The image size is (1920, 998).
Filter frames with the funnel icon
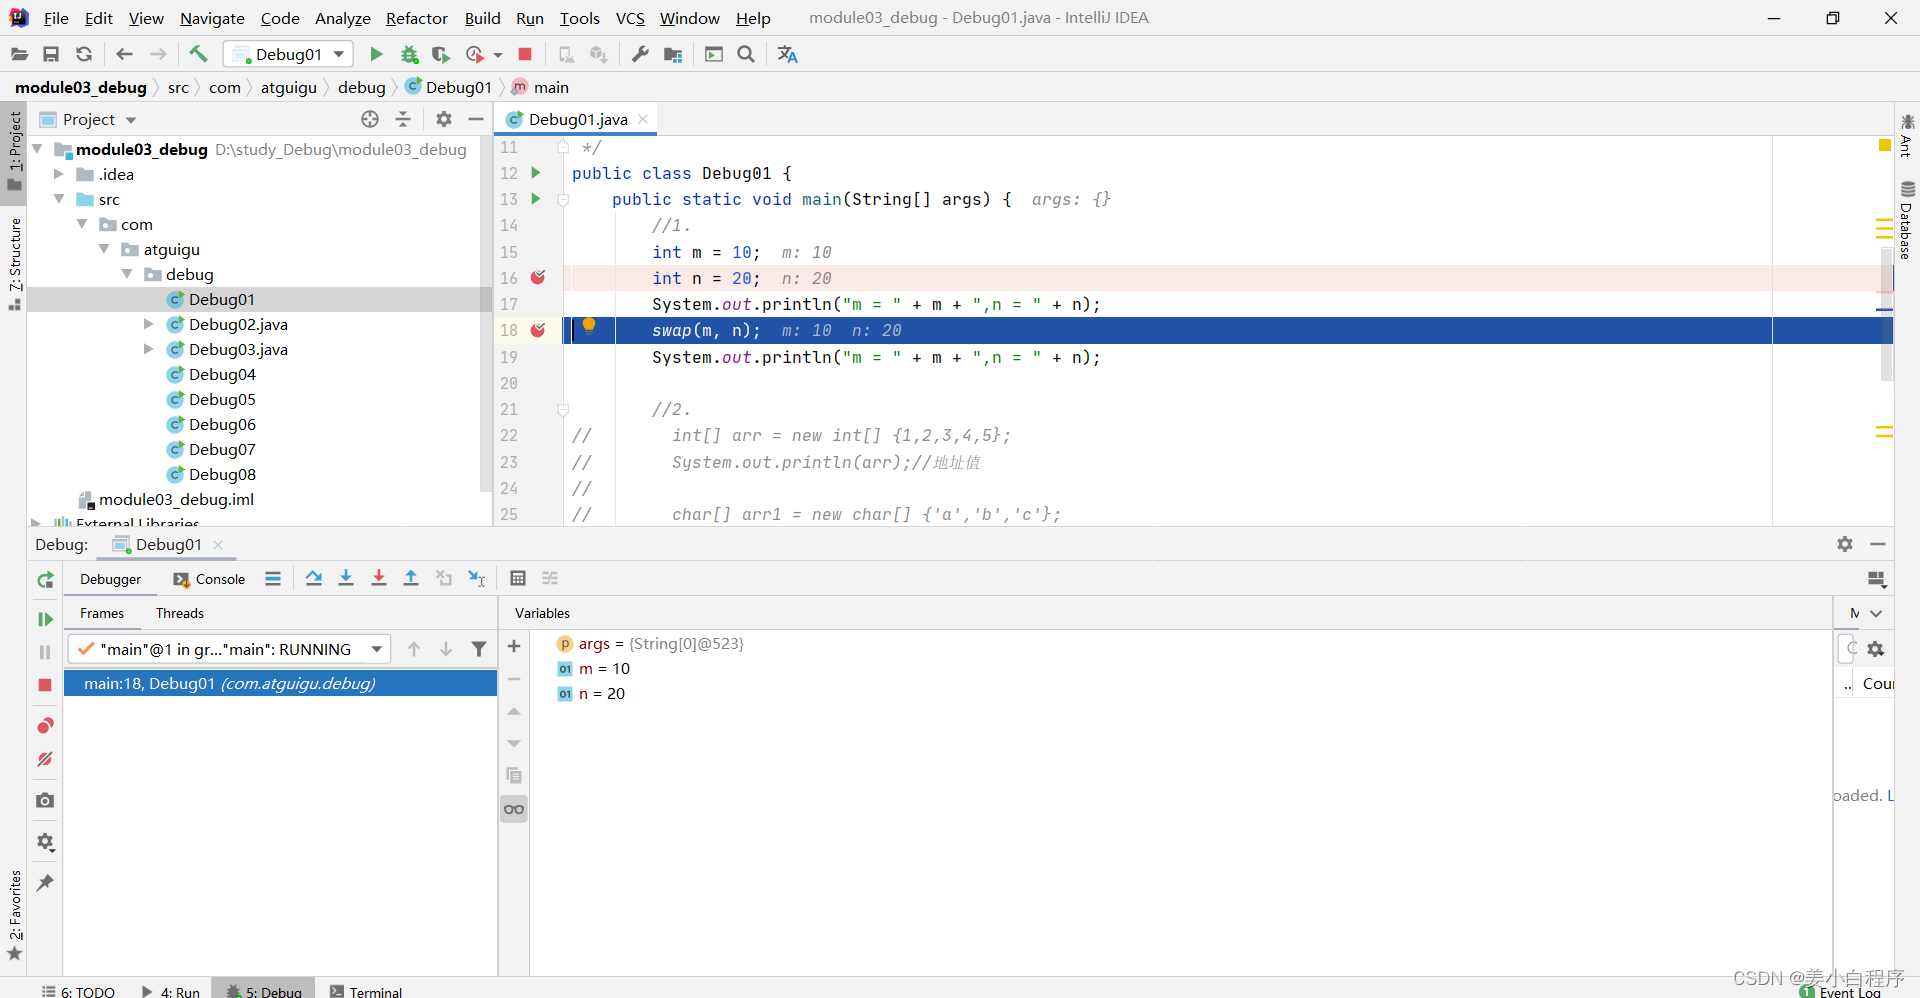[x=479, y=649]
